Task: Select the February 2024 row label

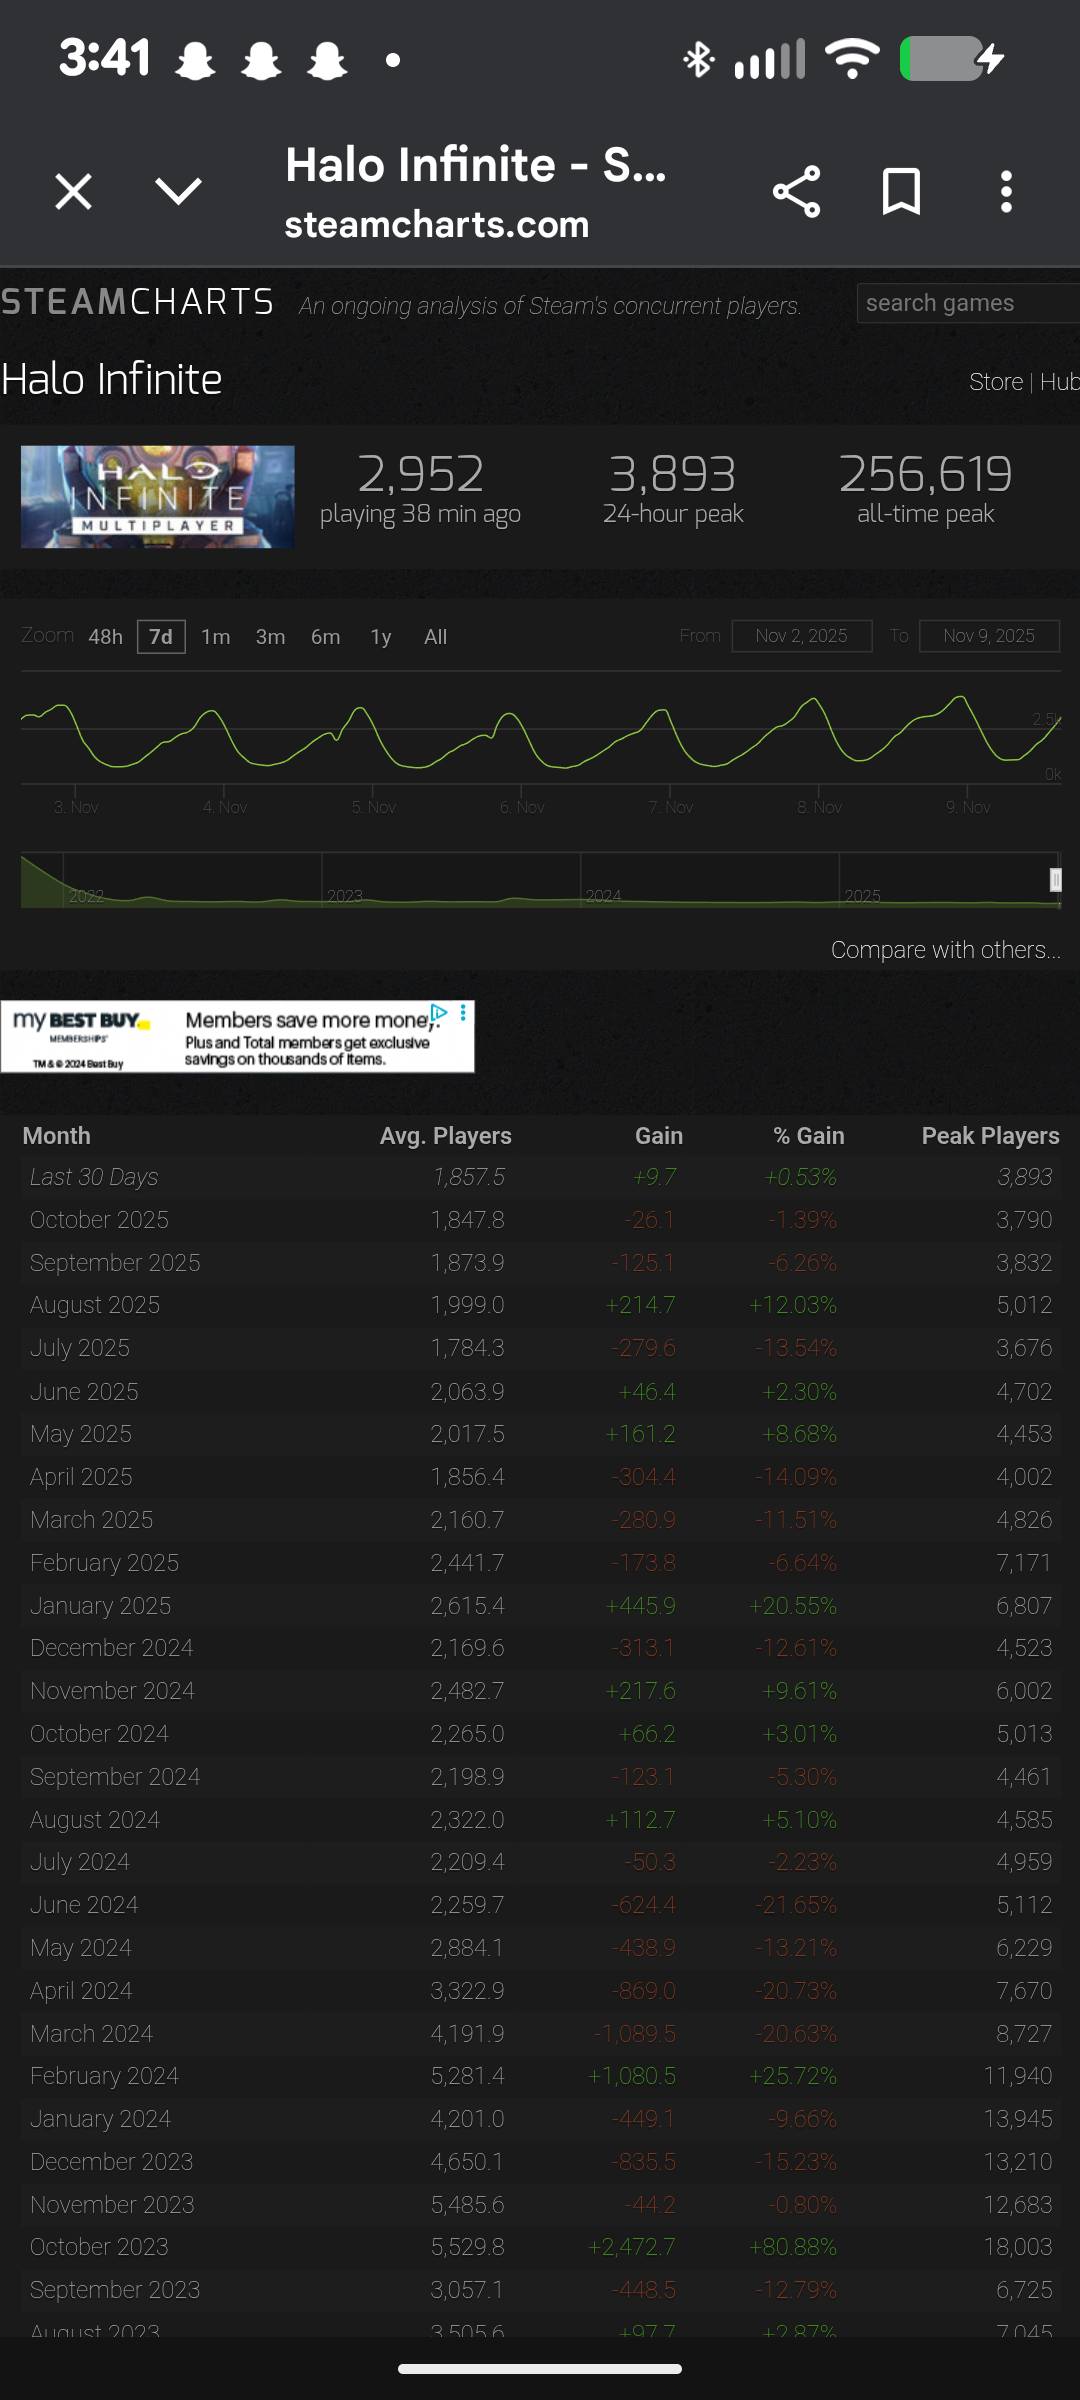Action: coord(104,2076)
